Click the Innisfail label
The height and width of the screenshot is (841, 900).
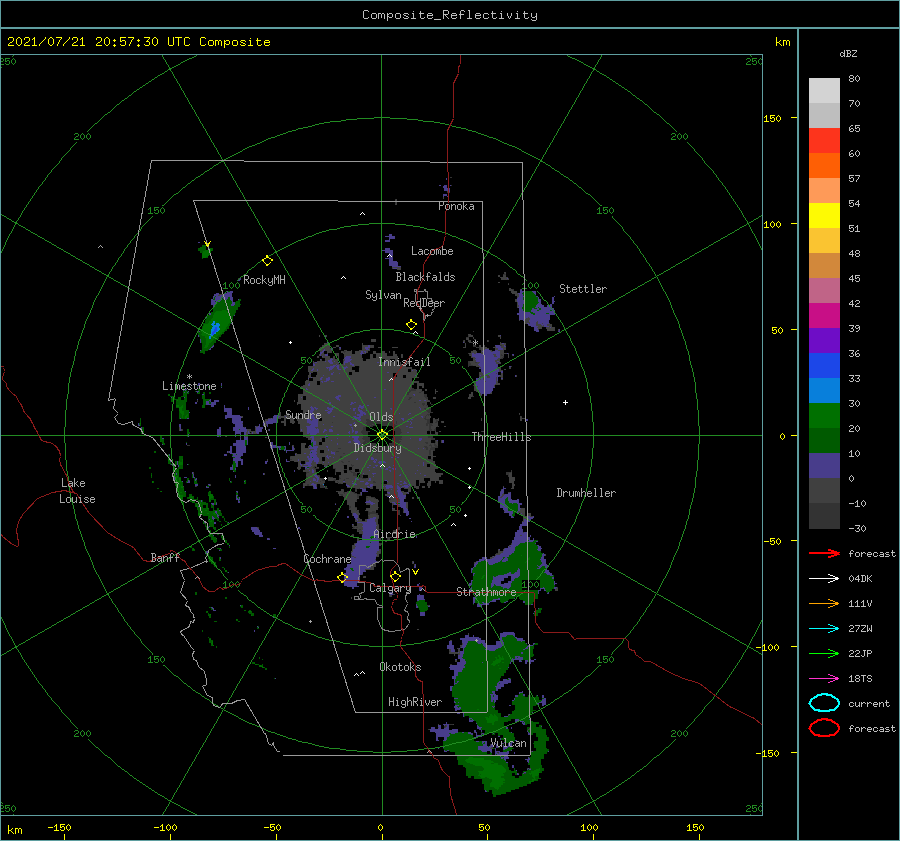click(404, 362)
